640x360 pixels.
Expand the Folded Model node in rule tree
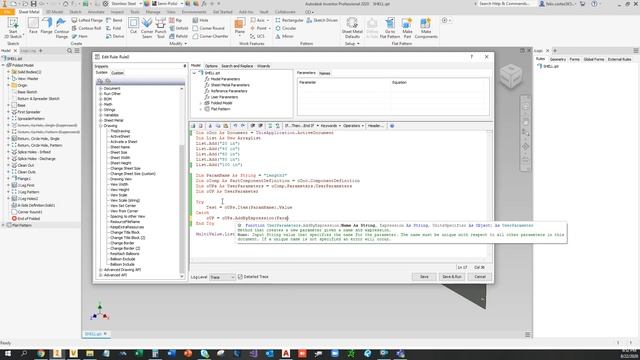(x=201, y=103)
